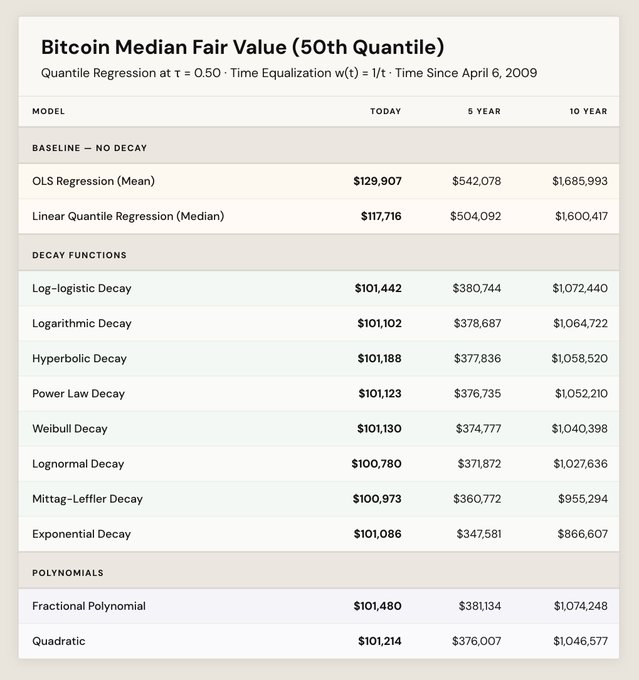The image size is (639, 680).
Task: Click the MODEL column header
Action: pyautogui.click(x=48, y=111)
